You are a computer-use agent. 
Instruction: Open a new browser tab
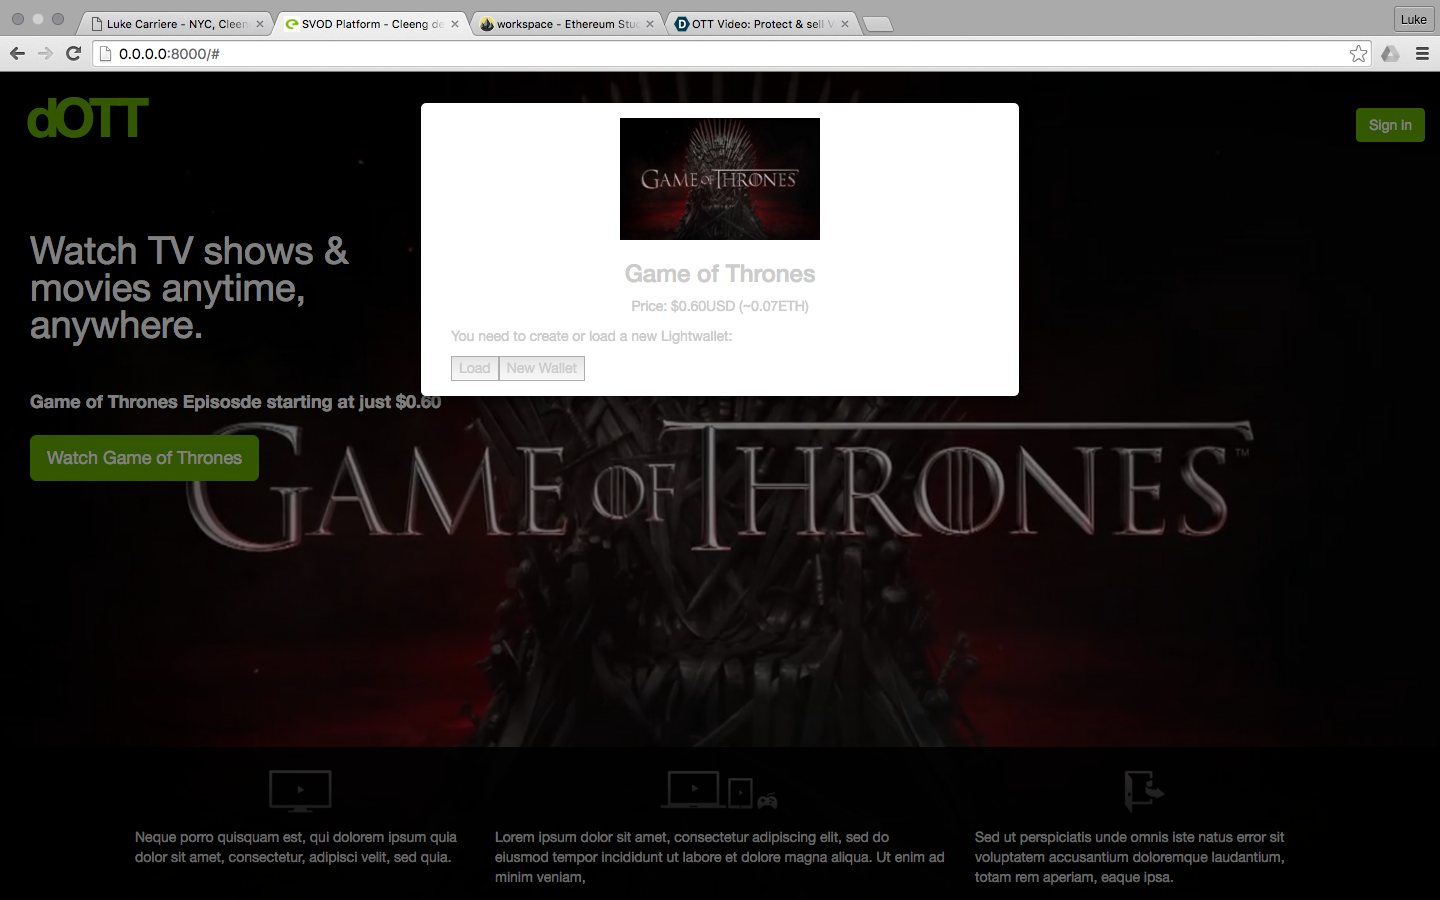coord(877,25)
